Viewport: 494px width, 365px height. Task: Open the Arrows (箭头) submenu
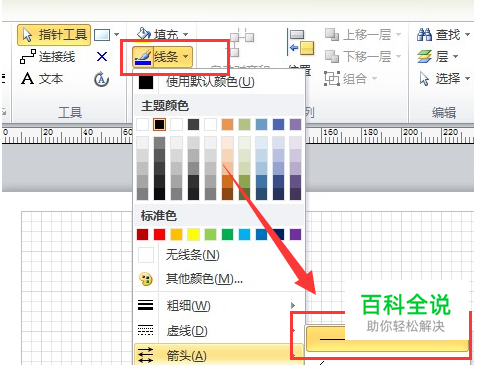[219, 356]
